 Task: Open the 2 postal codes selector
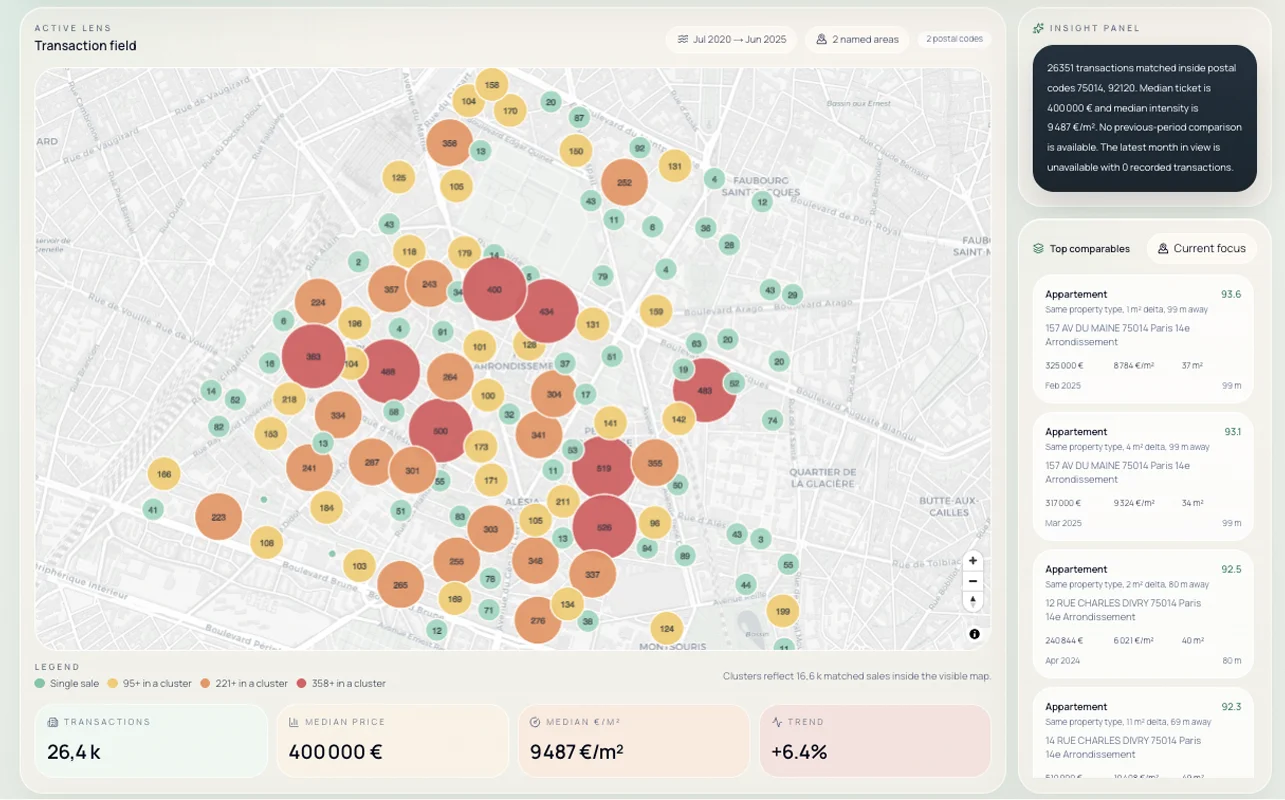tap(954, 38)
